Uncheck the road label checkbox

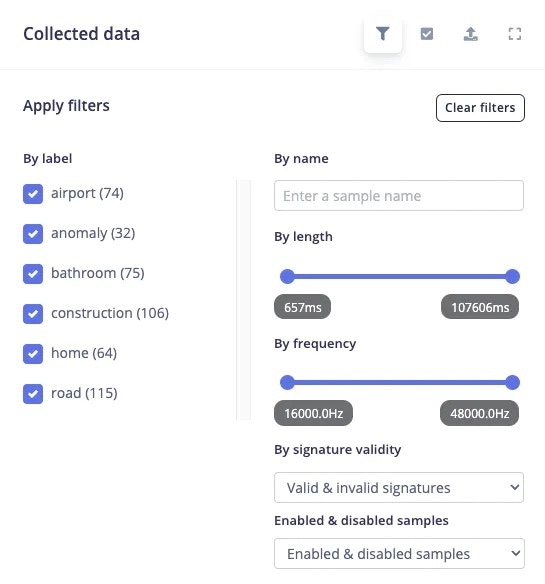point(33,394)
